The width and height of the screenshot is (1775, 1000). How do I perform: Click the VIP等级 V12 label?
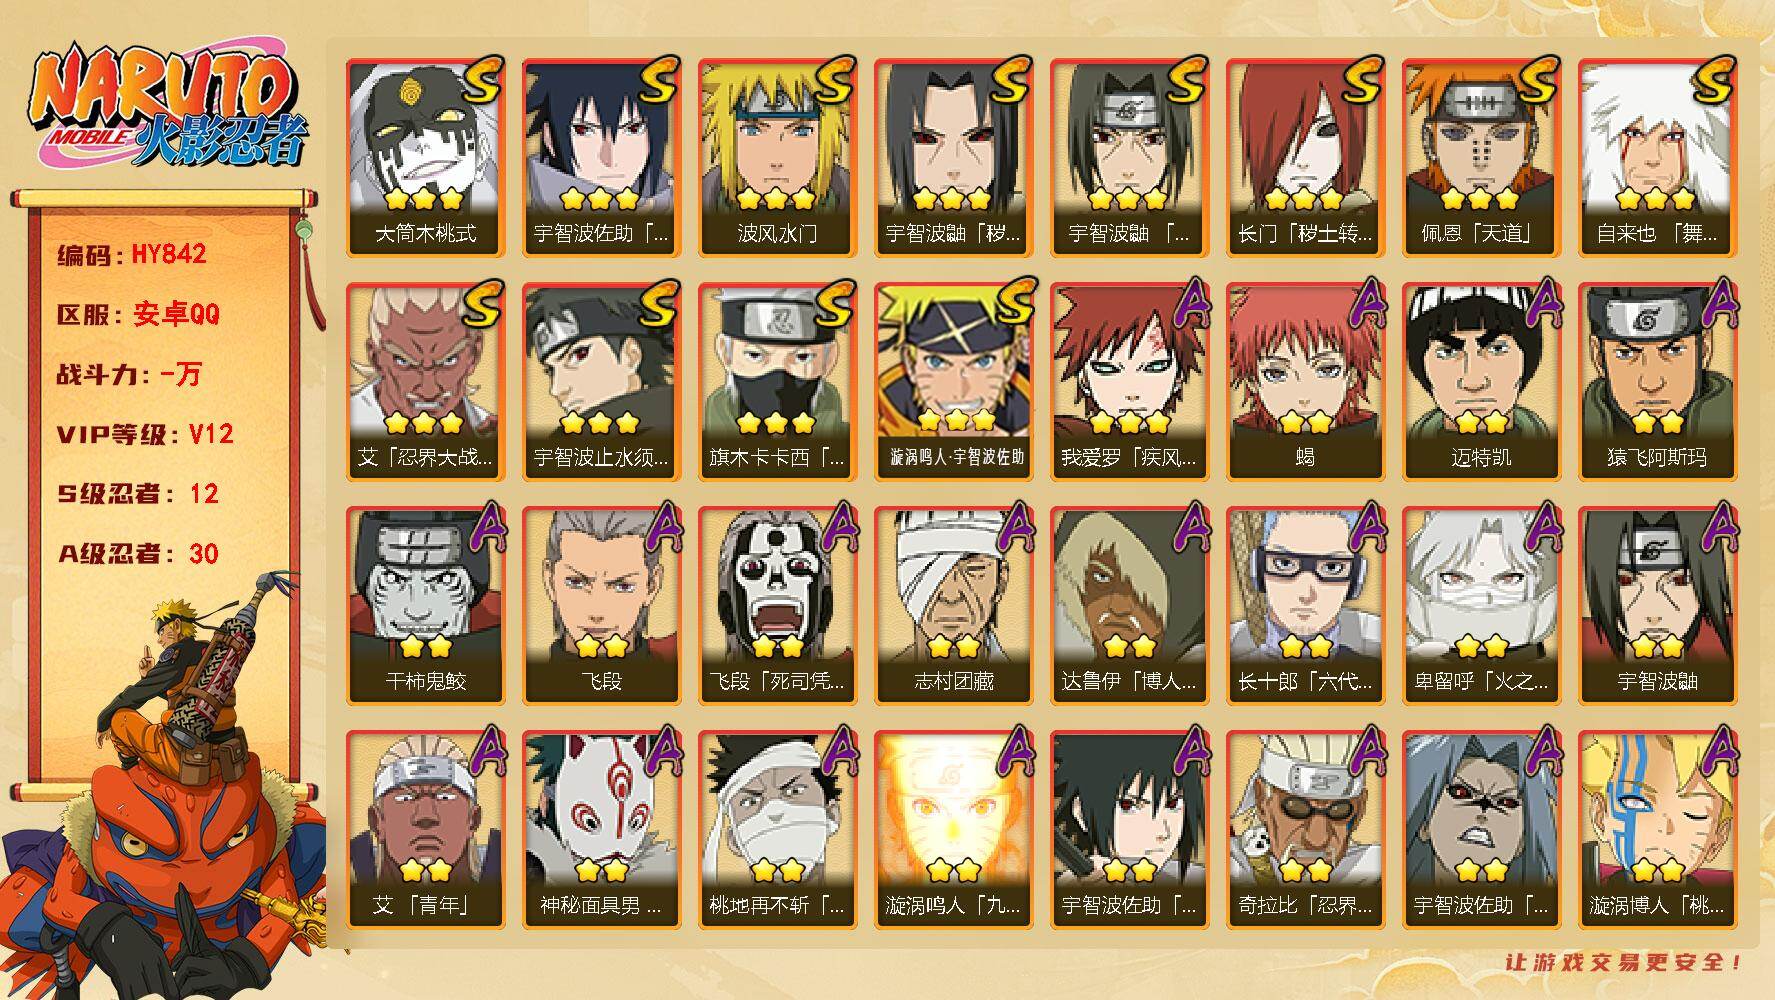point(145,434)
